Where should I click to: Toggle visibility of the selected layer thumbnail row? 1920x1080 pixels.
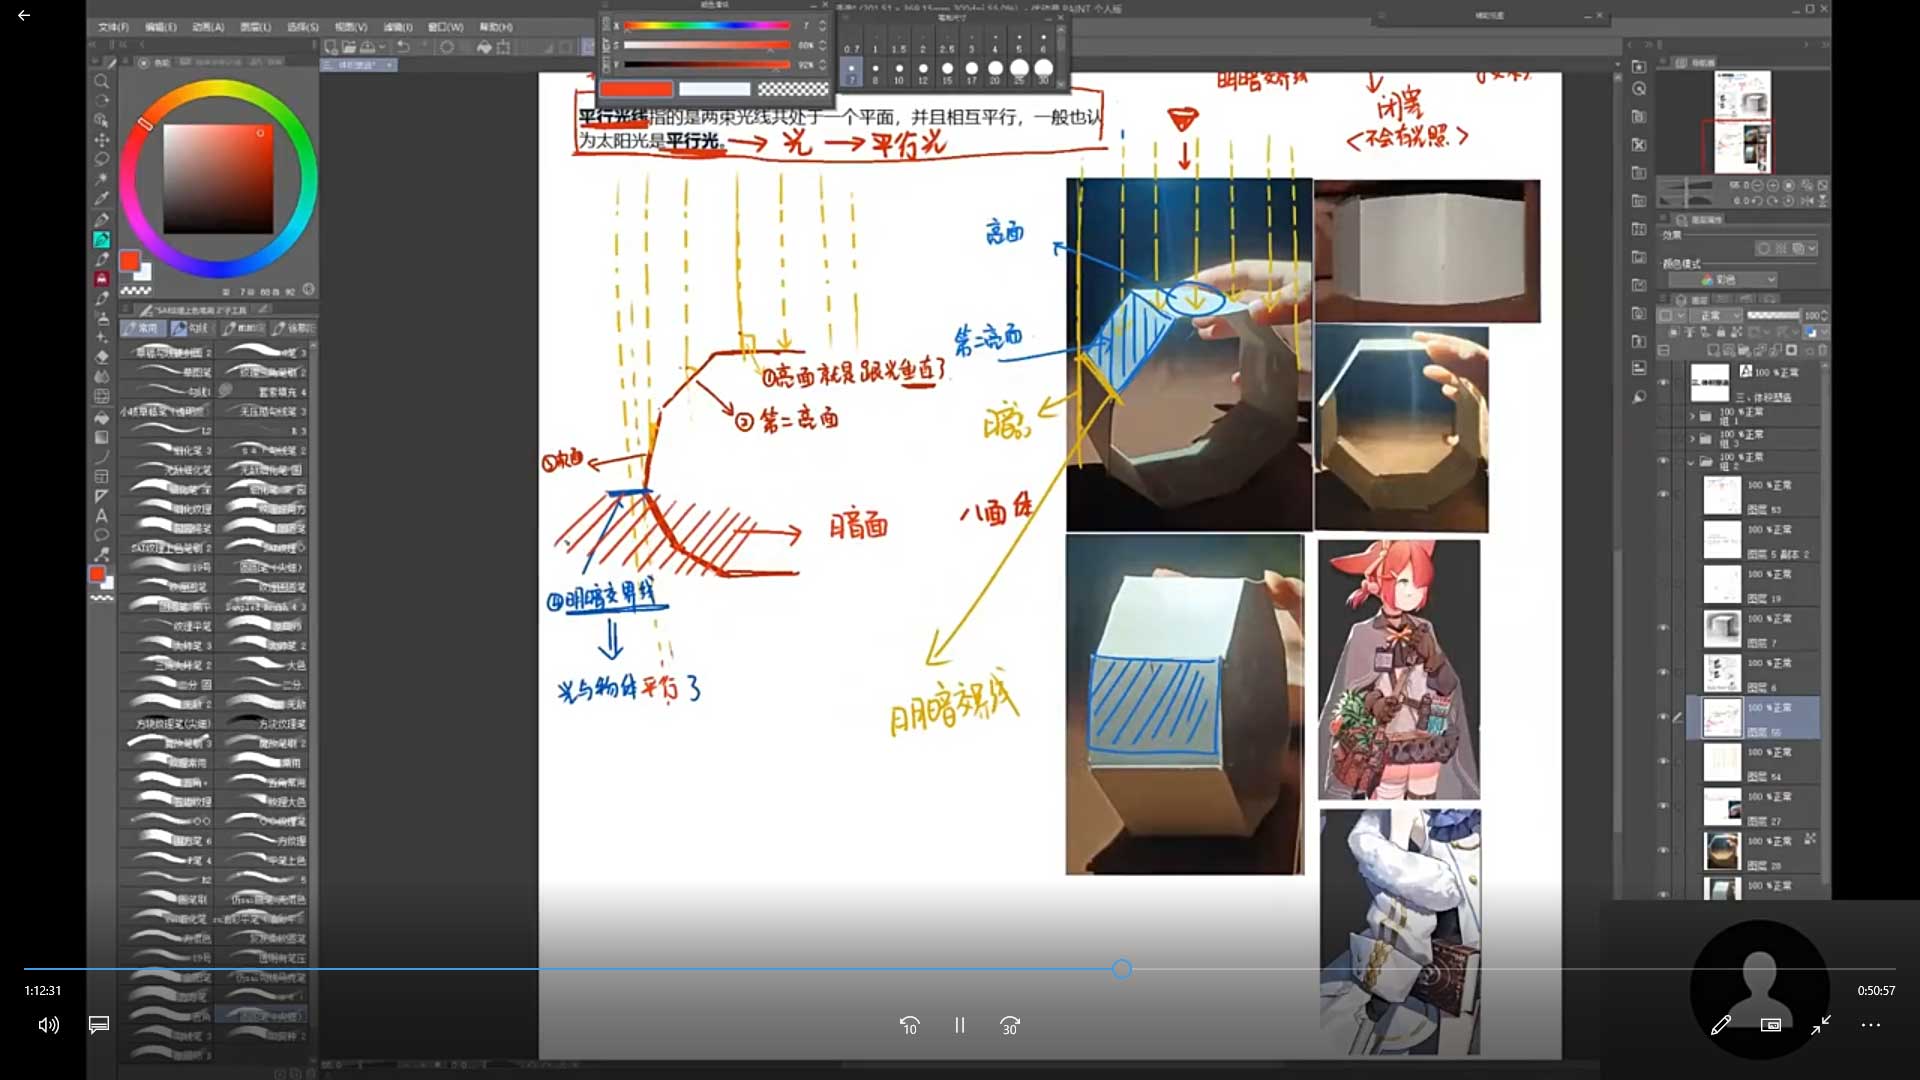pos(1663,717)
